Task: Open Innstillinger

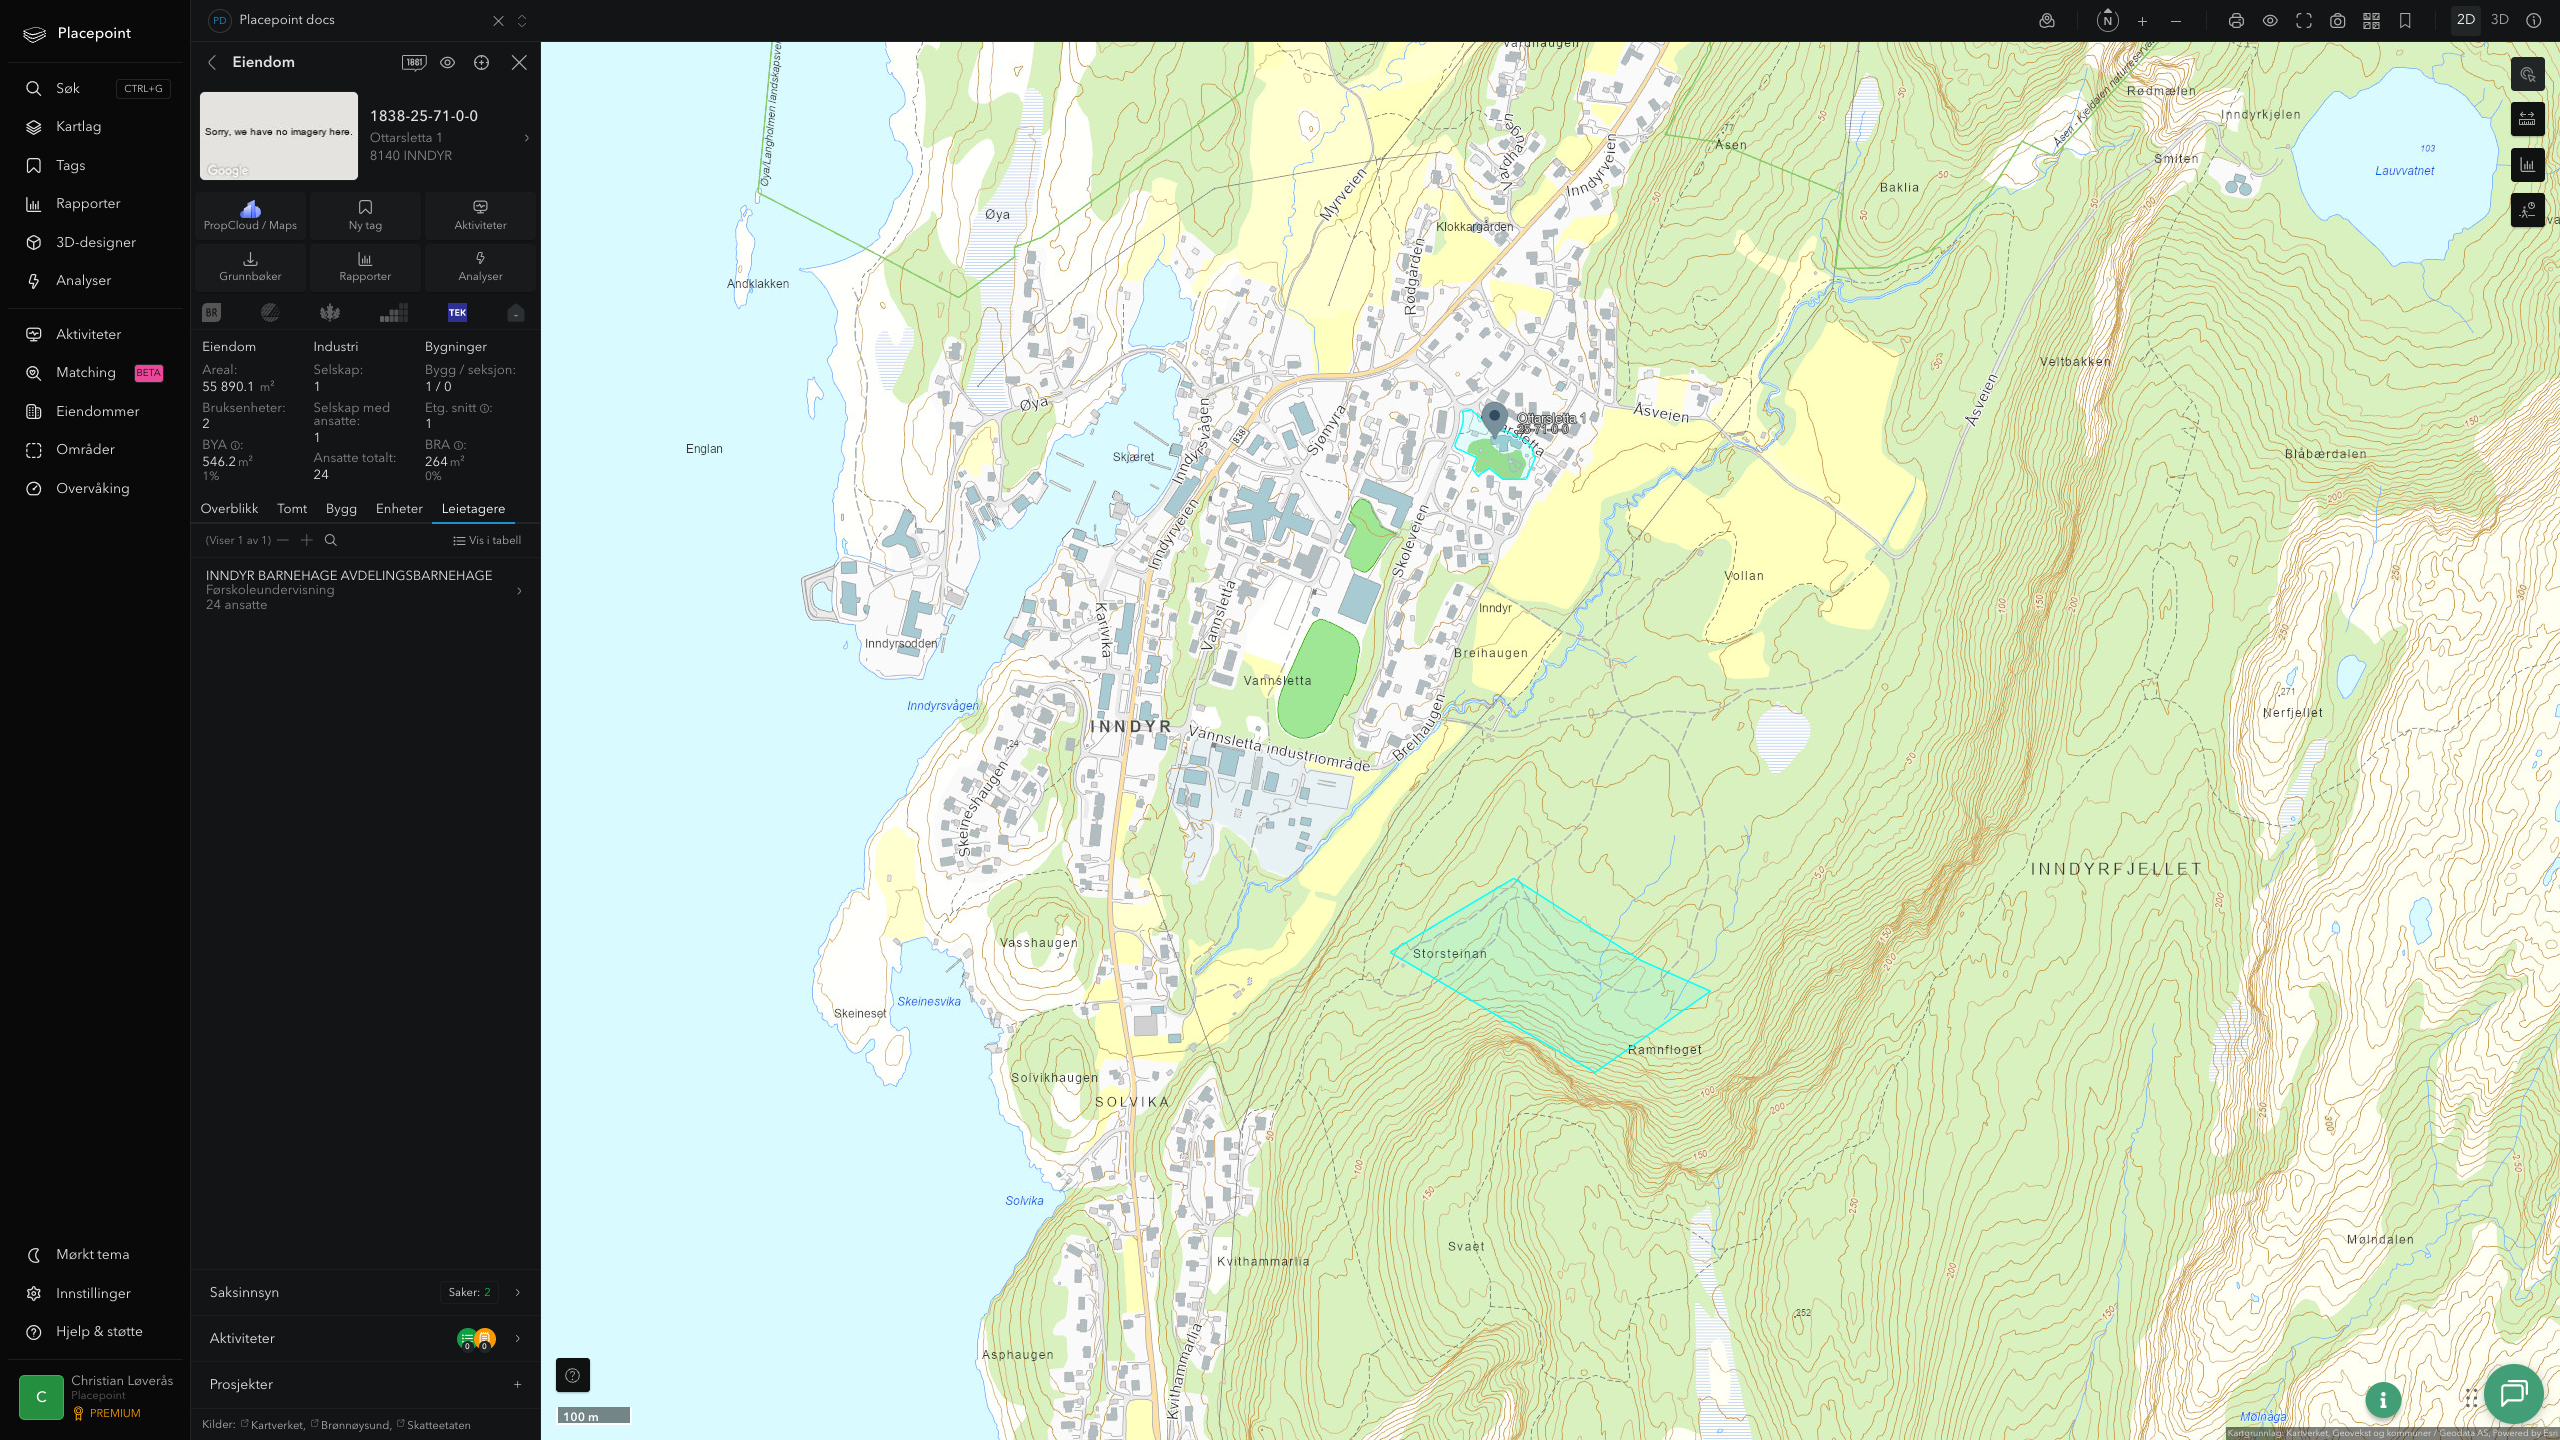Action: tap(97, 1293)
